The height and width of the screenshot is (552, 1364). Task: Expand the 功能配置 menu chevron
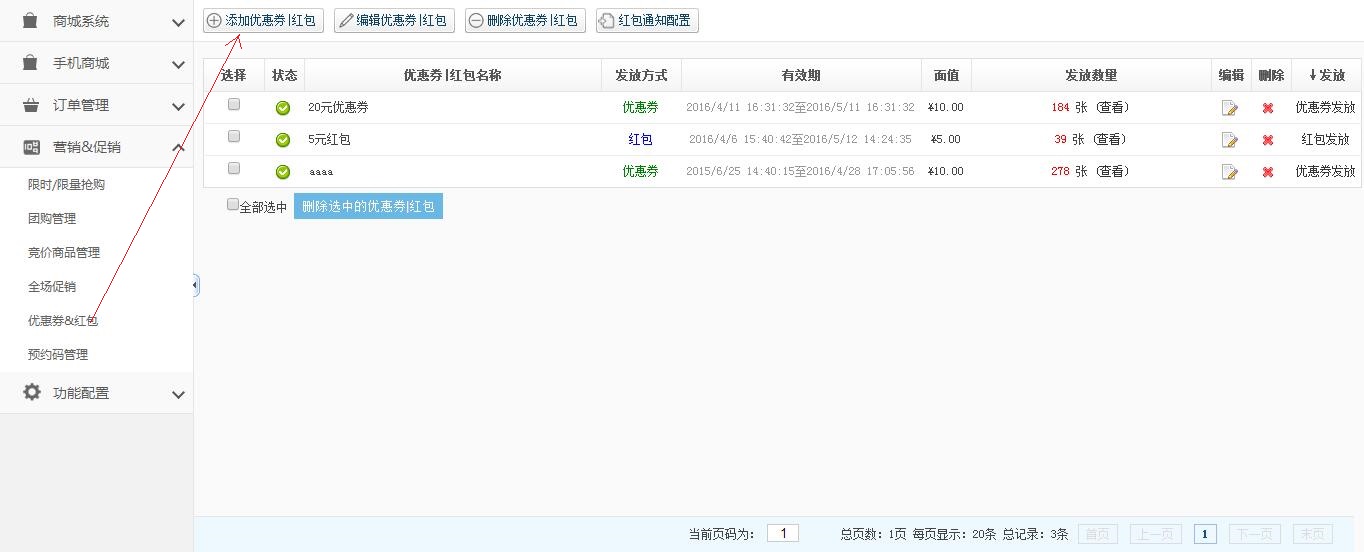[x=178, y=394]
